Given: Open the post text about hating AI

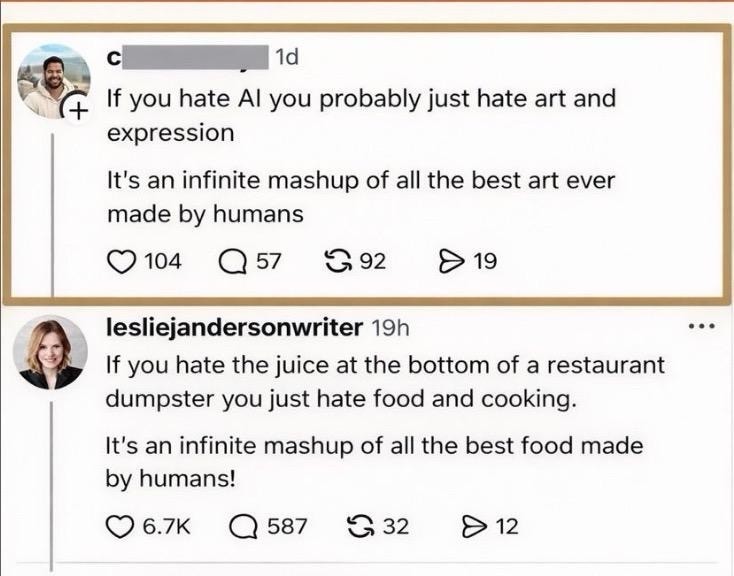Looking at the screenshot, I should coord(360,115).
